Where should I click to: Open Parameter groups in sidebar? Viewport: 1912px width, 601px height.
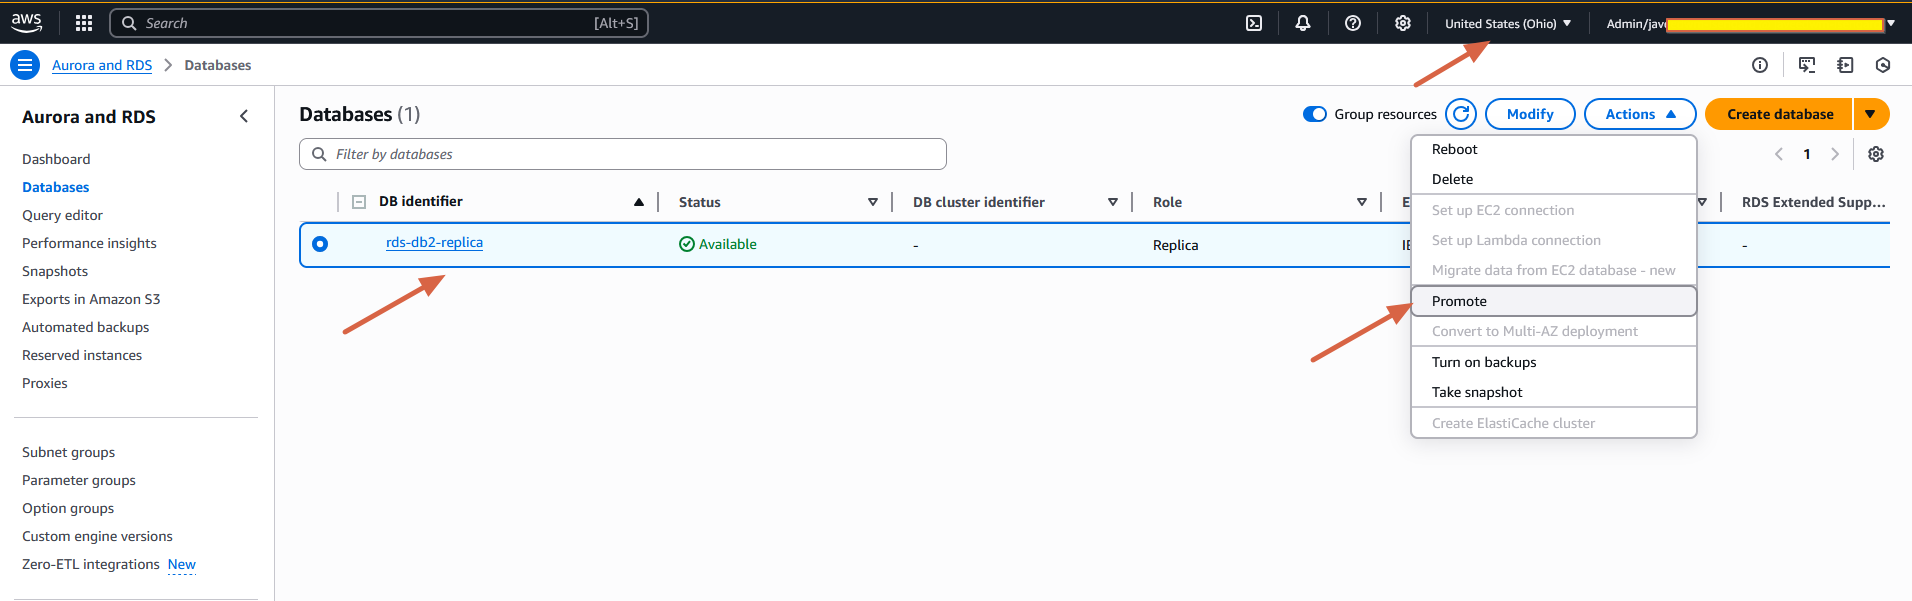79,480
